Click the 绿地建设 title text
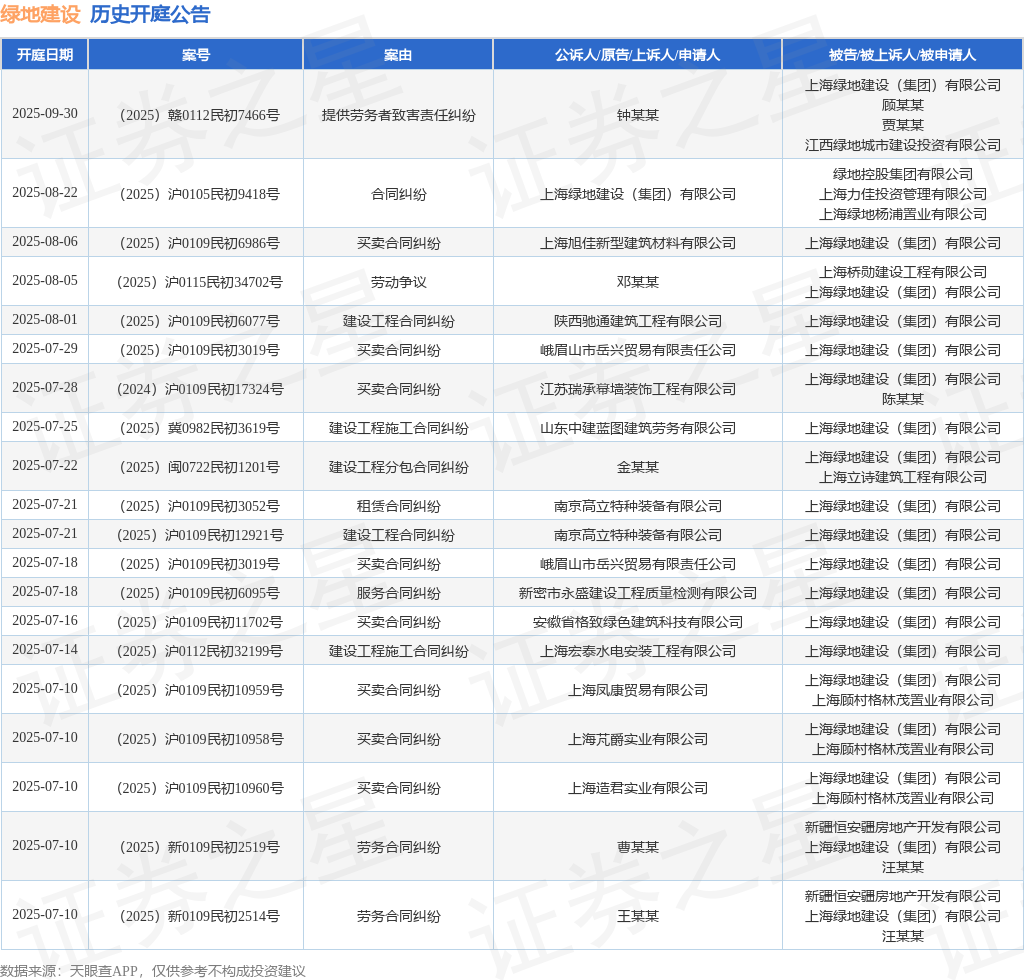Image resolution: width=1024 pixels, height=980 pixels. coord(40,14)
